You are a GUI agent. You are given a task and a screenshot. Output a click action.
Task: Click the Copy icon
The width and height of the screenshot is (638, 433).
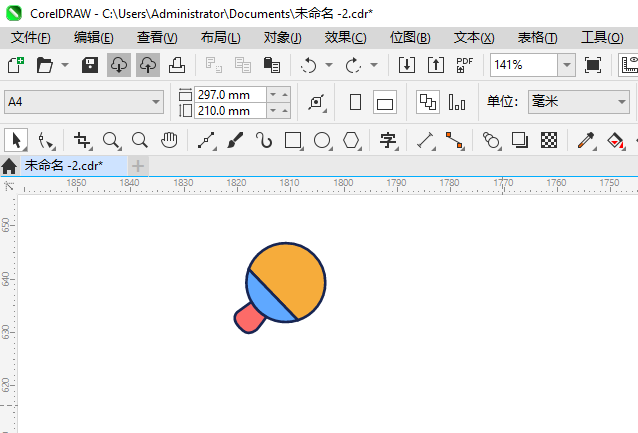[x=243, y=65]
